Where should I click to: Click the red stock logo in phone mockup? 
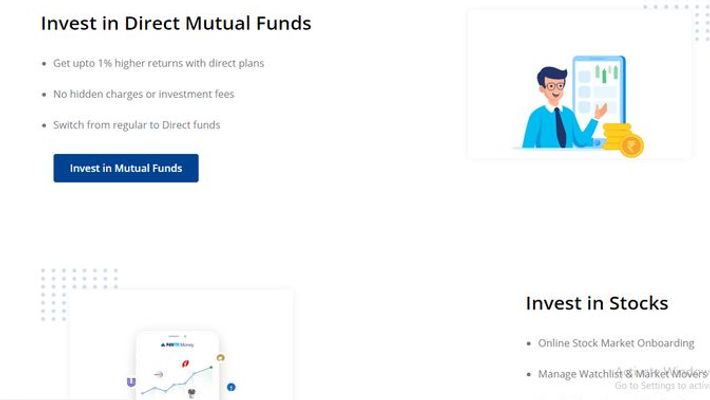185,363
